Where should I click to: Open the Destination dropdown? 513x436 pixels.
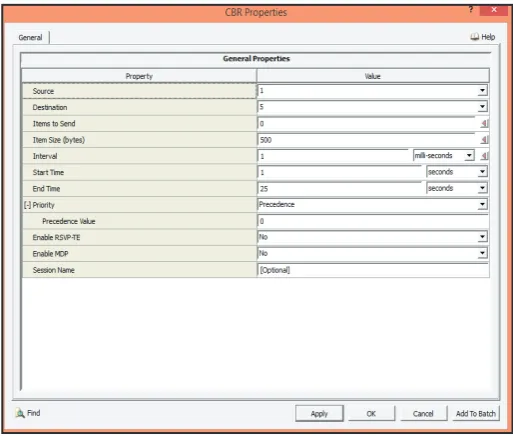tap(482, 107)
